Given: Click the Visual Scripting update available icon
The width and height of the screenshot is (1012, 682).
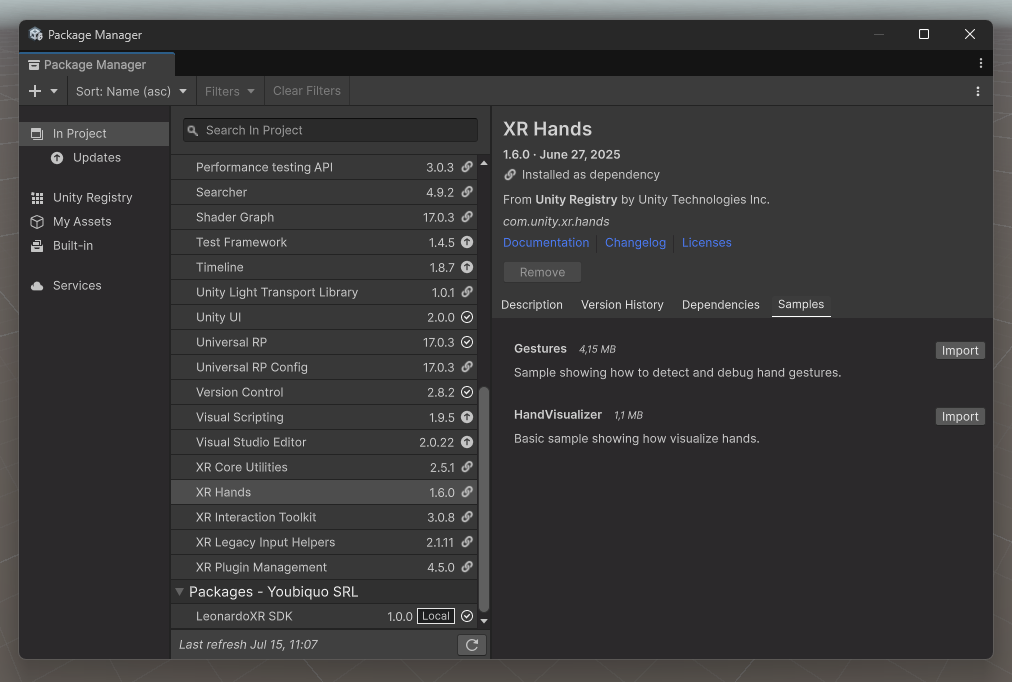Looking at the screenshot, I should tap(467, 417).
